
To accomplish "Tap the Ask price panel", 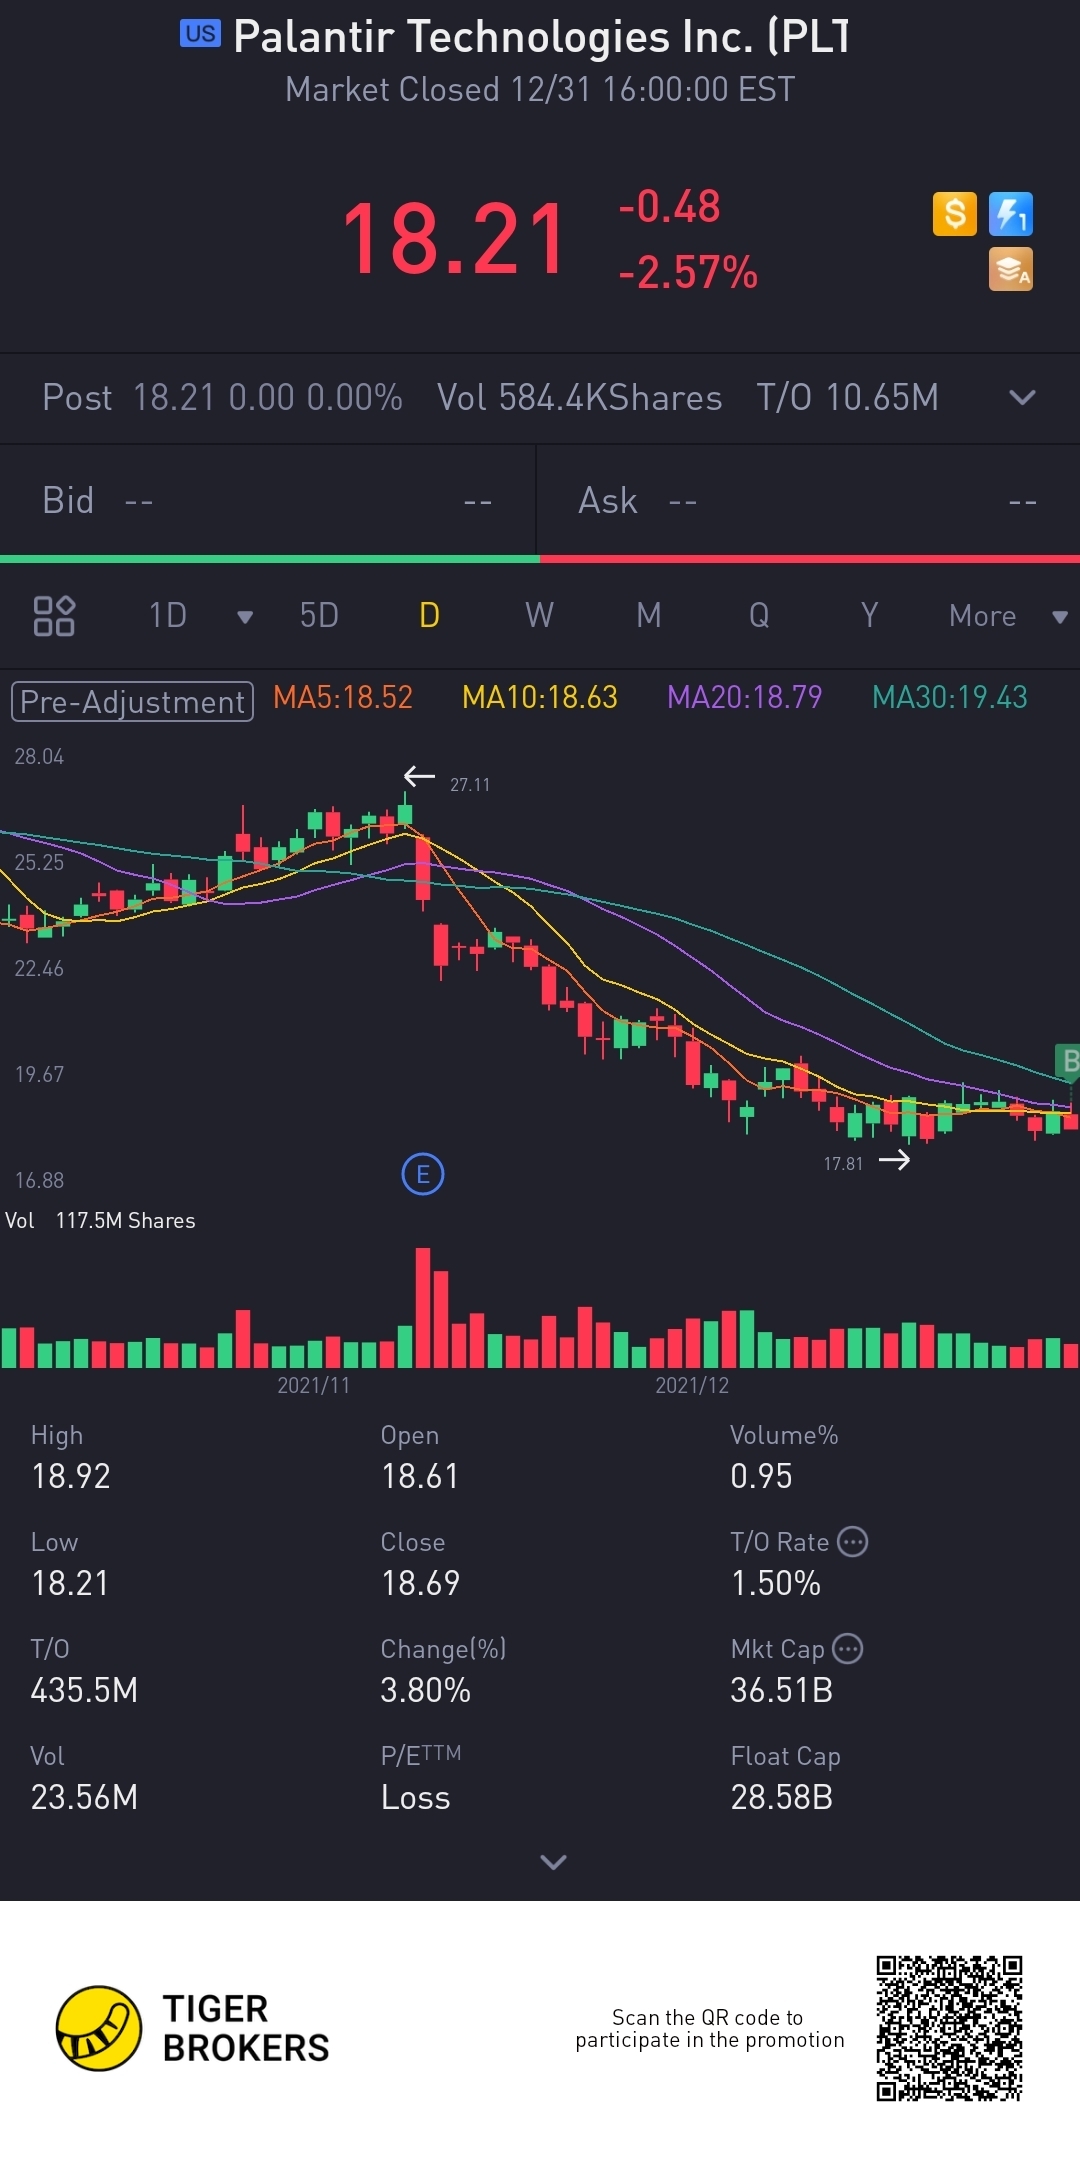I will click(808, 500).
